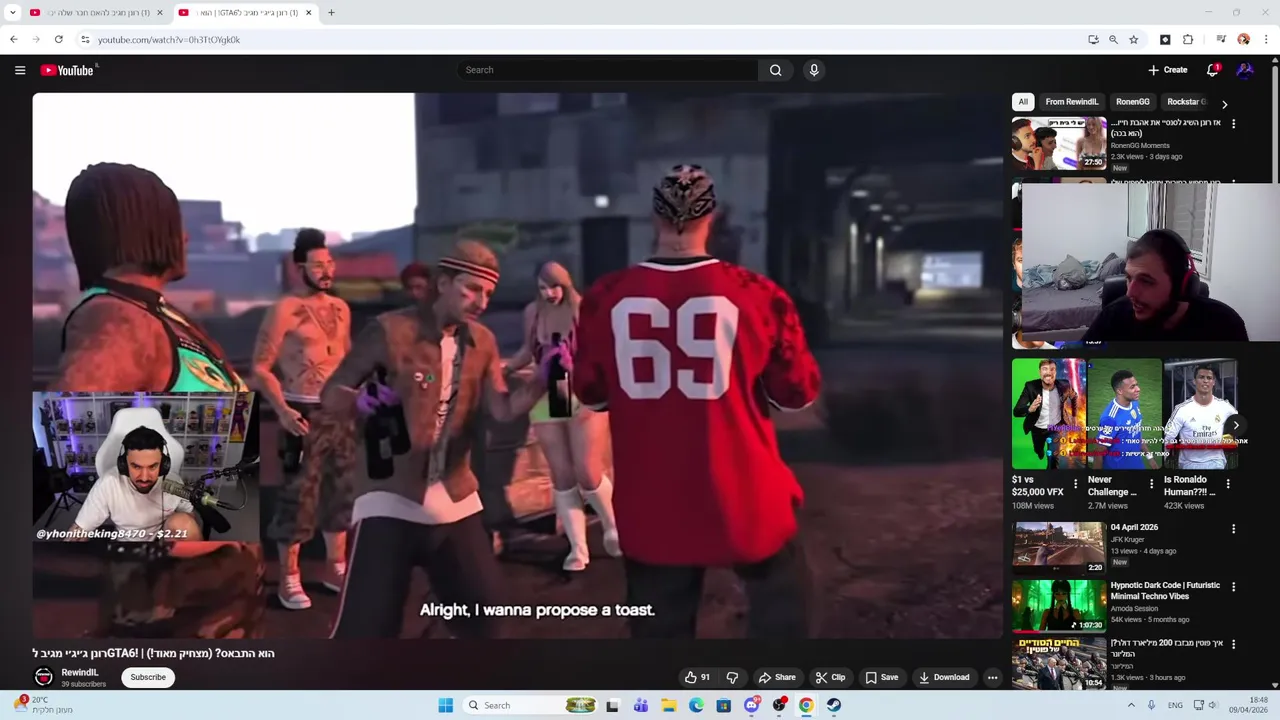Image resolution: width=1280 pixels, height=720 pixels.
Task: Open the 04 April 2026 video
Action: pyautogui.click(x=1059, y=547)
